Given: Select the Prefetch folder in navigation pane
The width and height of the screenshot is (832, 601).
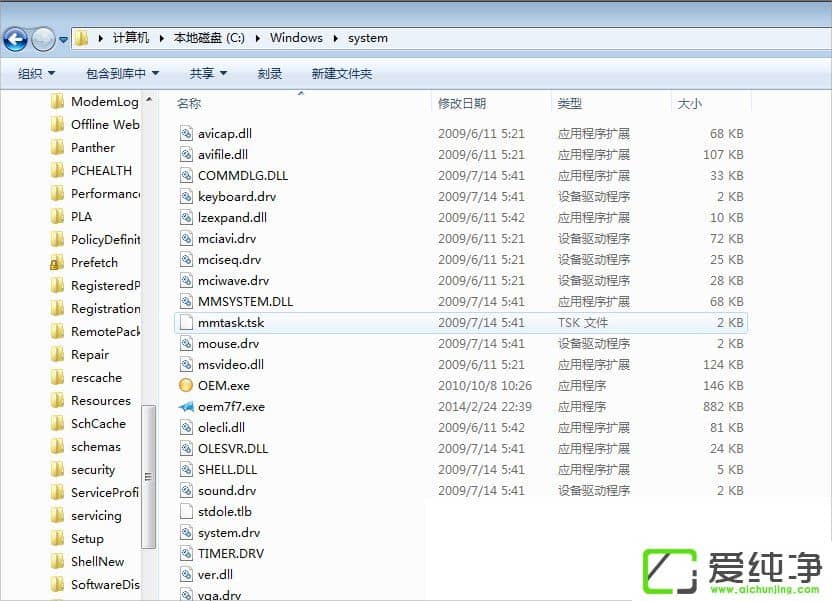Looking at the screenshot, I should (x=84, y=263).
